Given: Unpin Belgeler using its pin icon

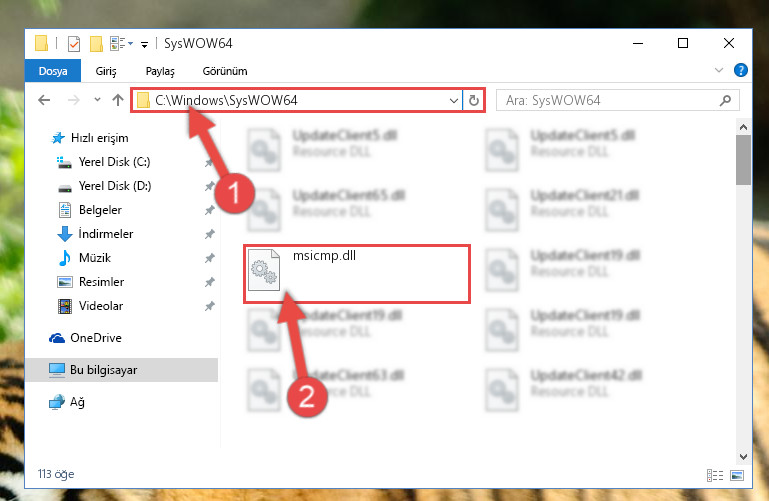Looking at the screenshot, I should point(209,210).
